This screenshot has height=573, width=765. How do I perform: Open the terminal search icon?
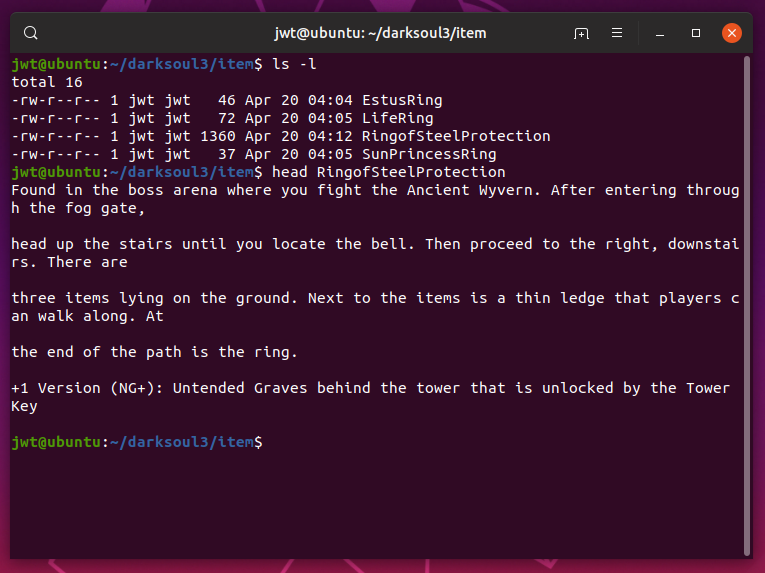point(31,33)
